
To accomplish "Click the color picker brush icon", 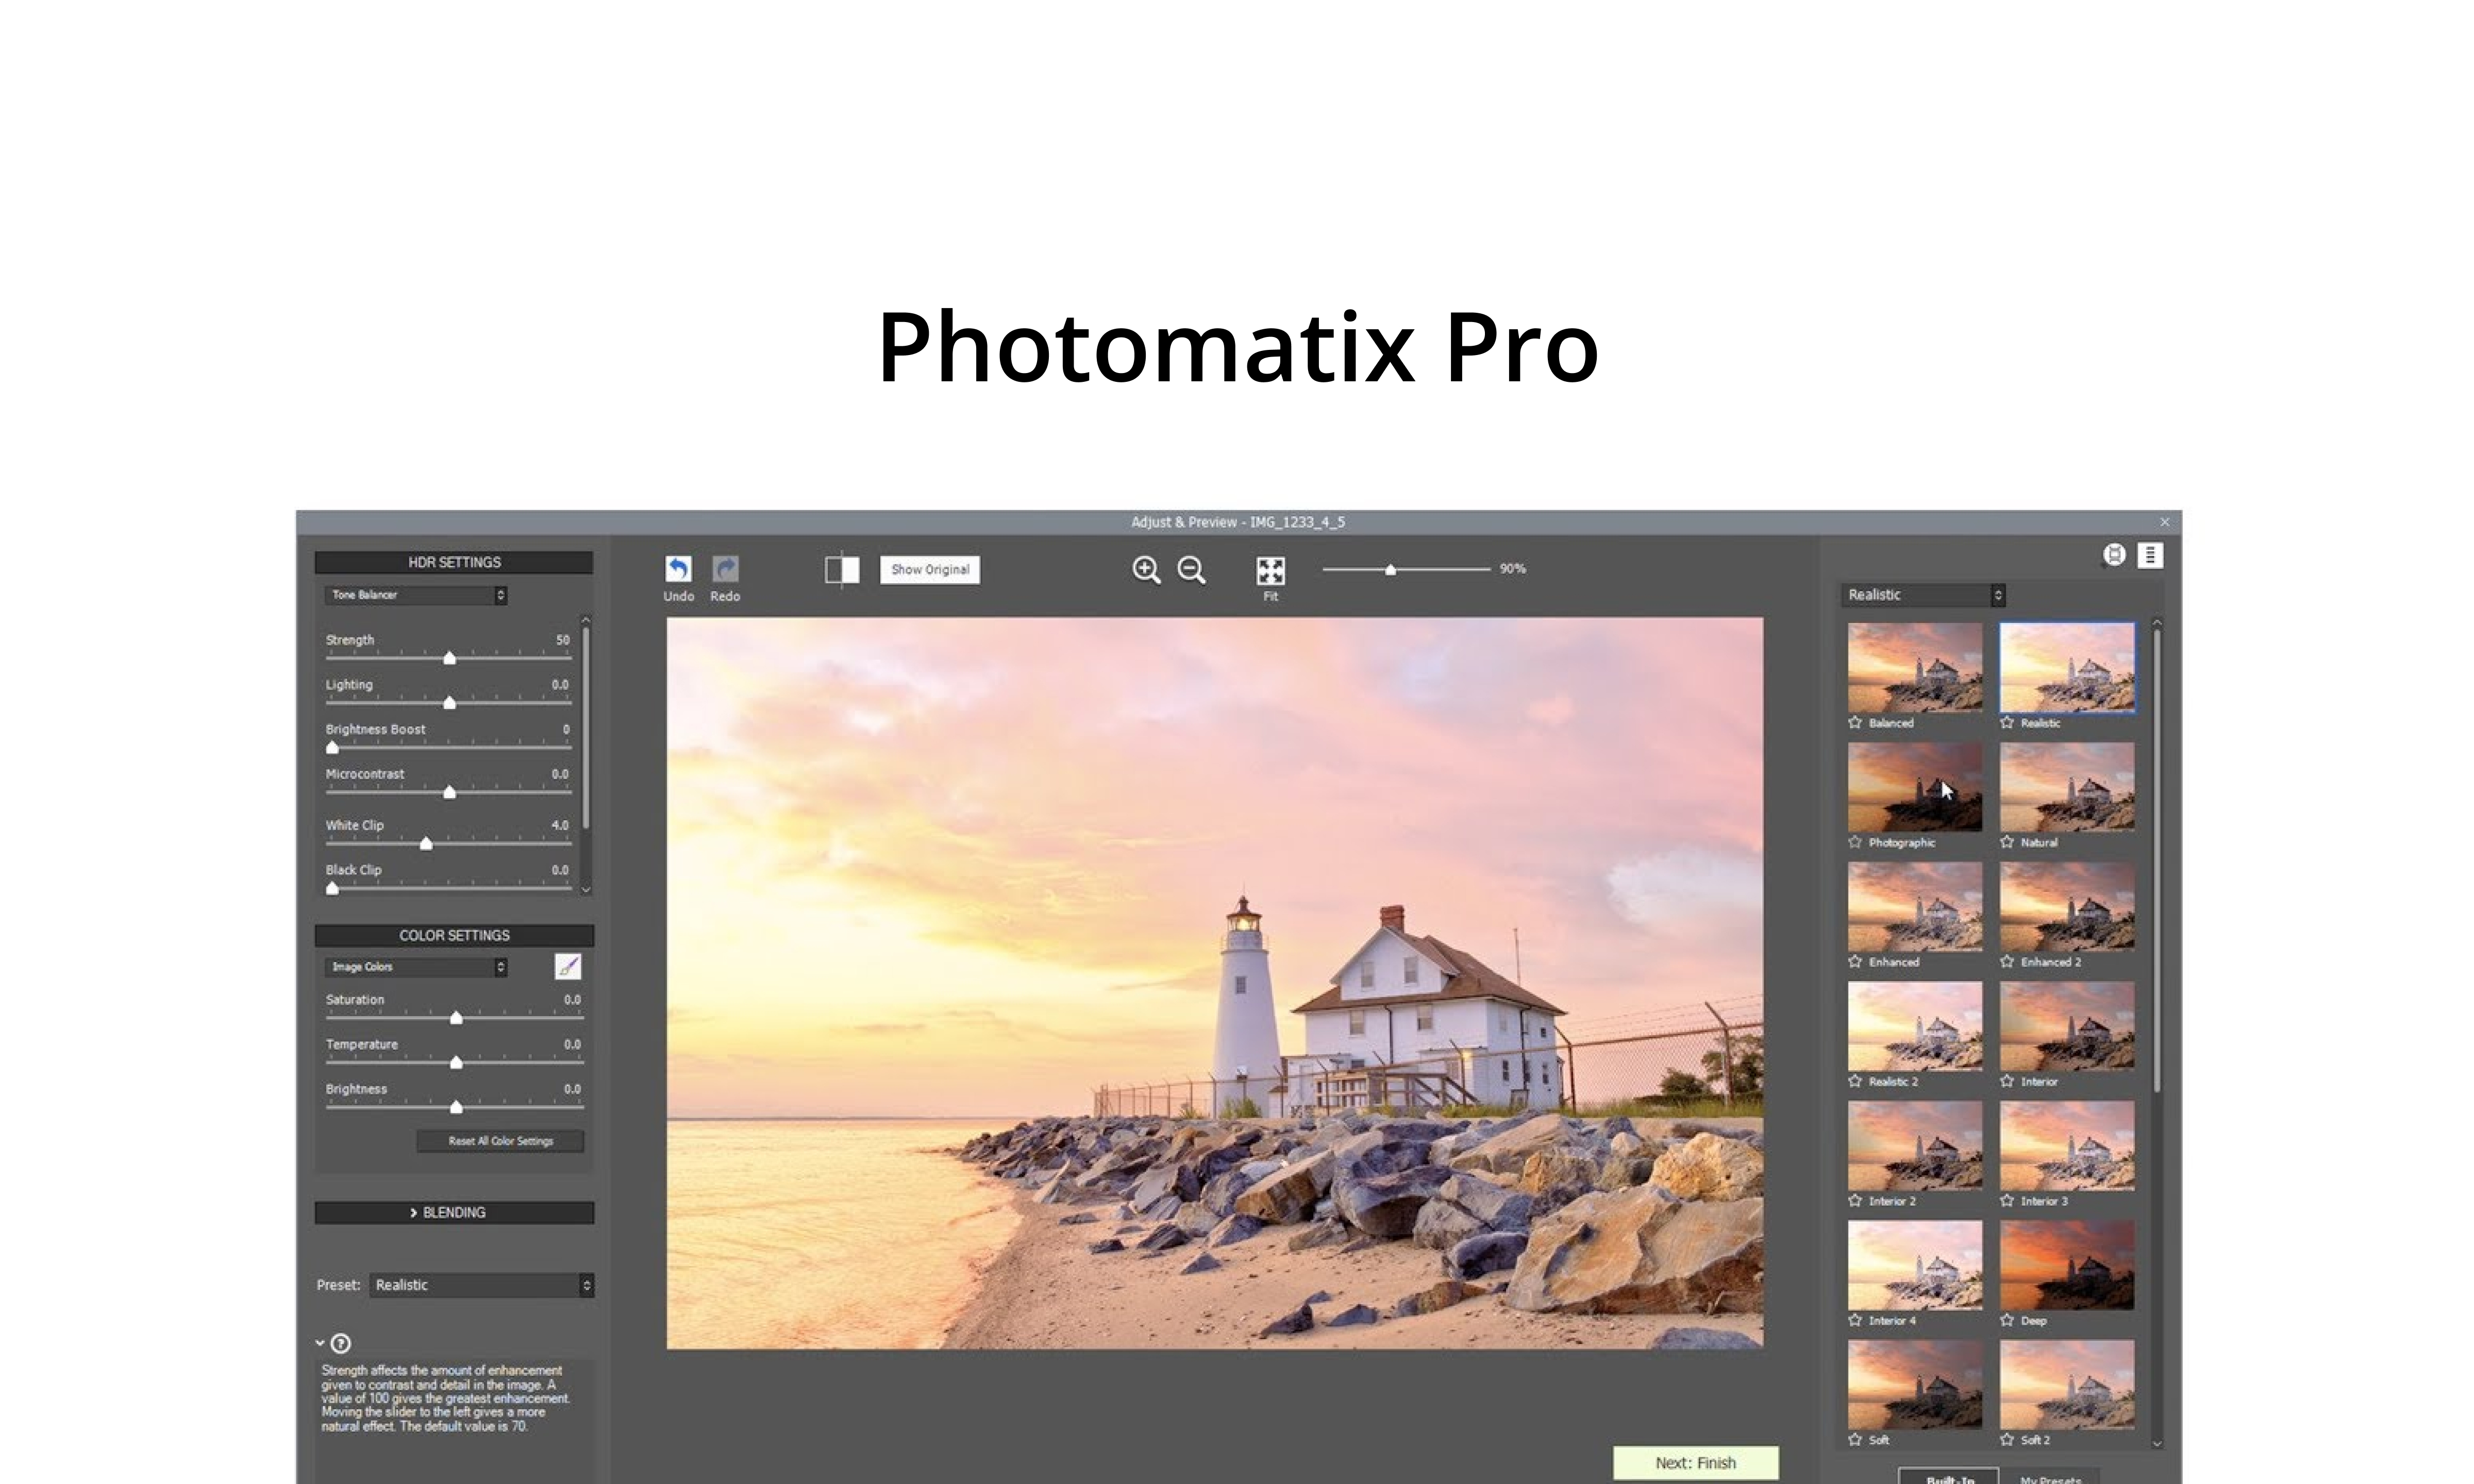I will point(567,966).
